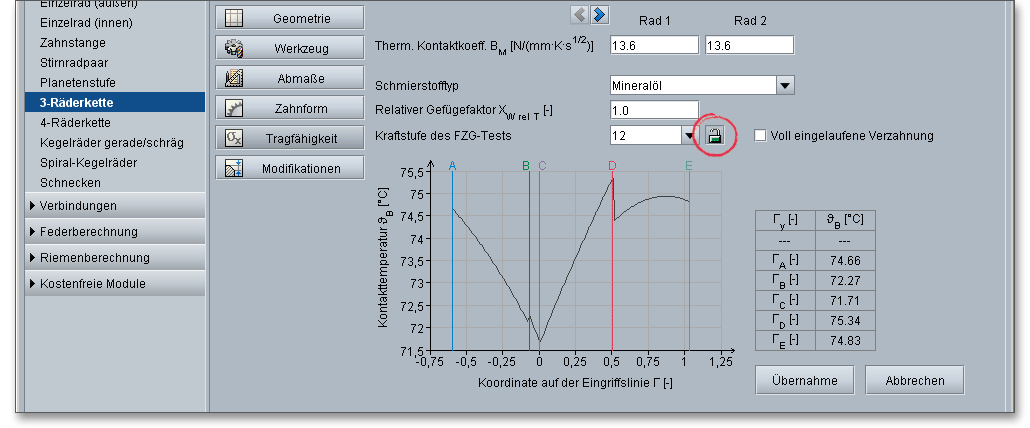
Task: Open the Kraftstufe des FZG-Tests dropdown
Action: [689, 136]
